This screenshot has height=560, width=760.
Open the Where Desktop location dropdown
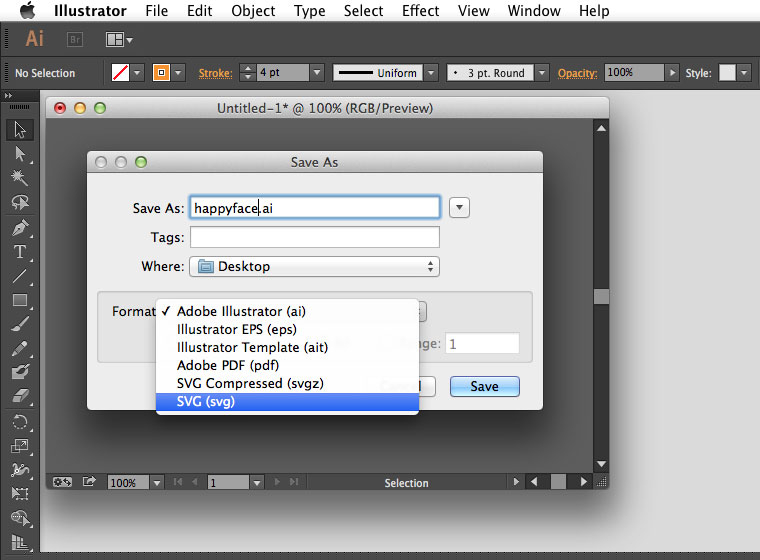pos(314,267)
